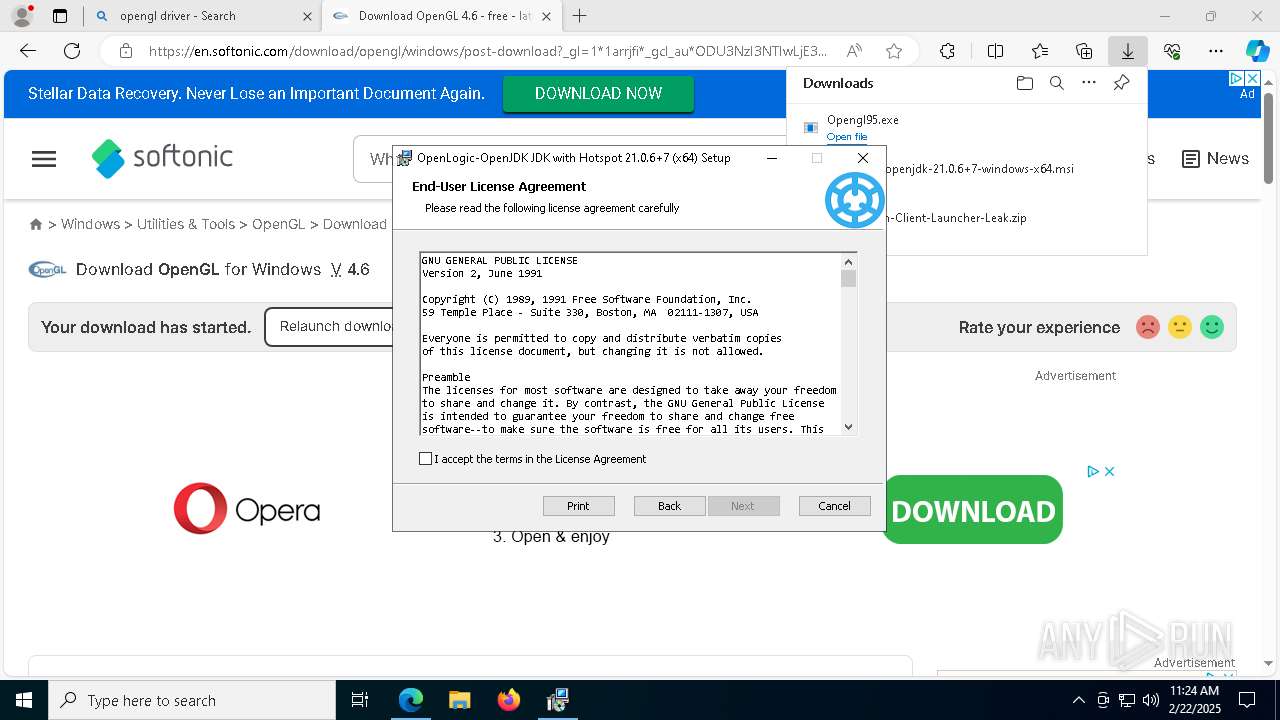Screen dimensions: 1280x720
Task: Click the Read aloud icon in address bar
Action: click(x=854, y=51)
